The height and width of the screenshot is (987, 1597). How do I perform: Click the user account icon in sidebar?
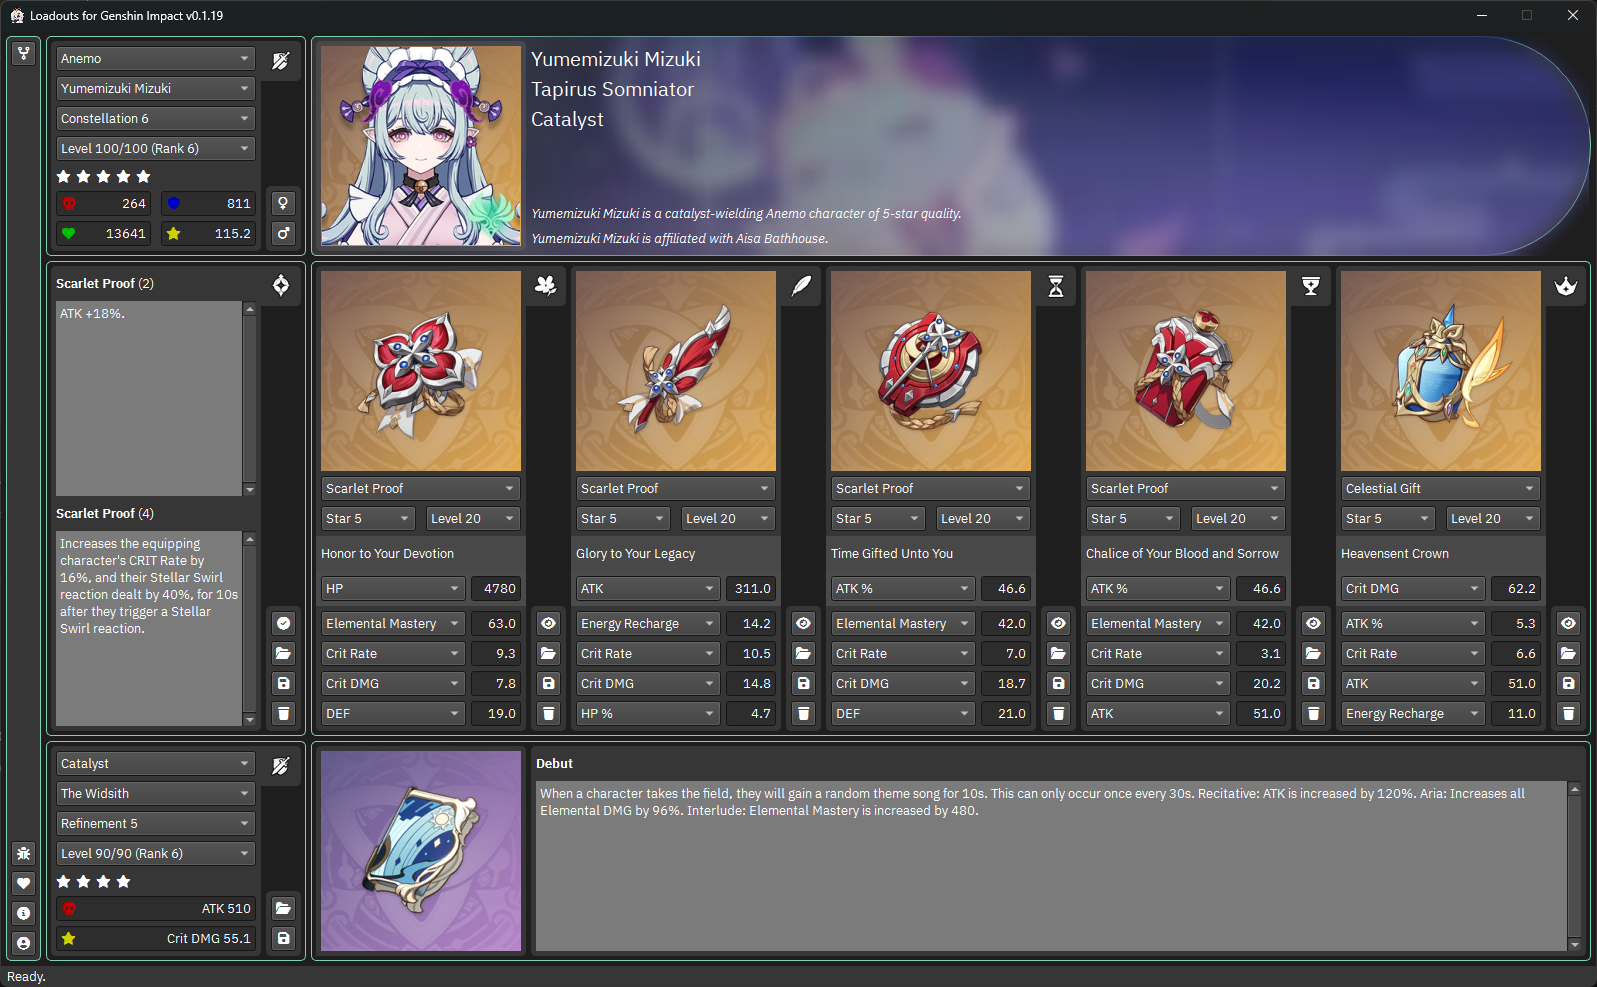tap(24, 943)
